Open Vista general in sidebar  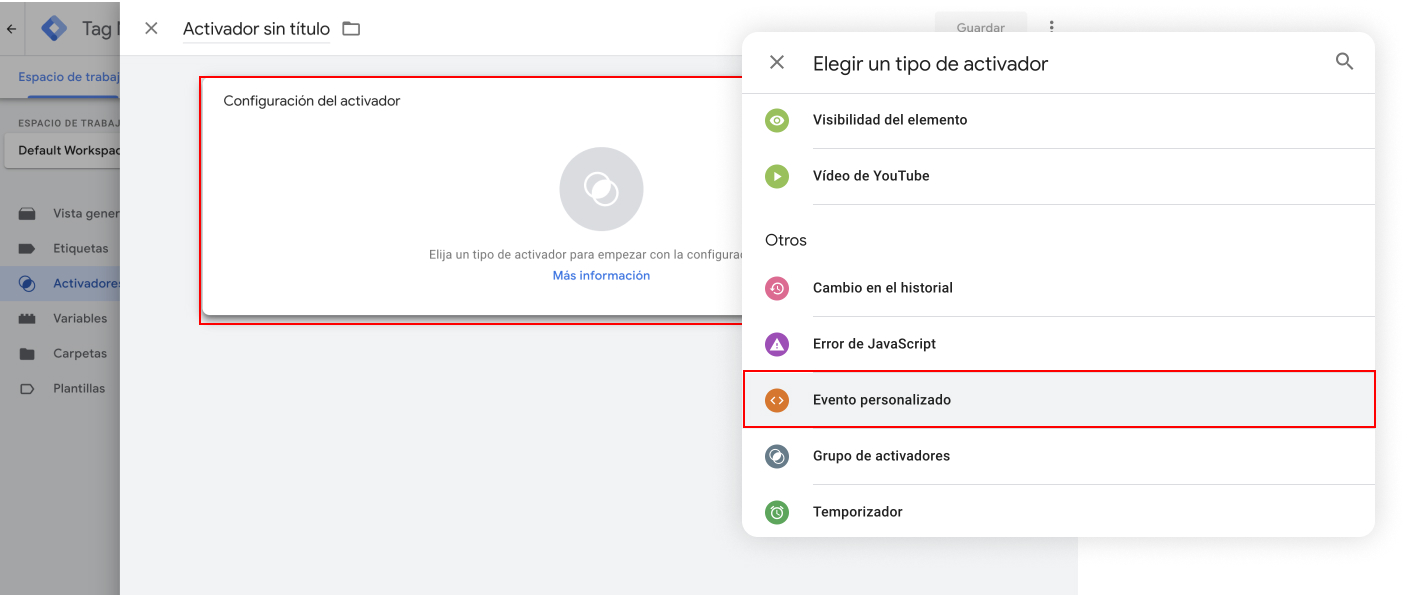(60, 214)
